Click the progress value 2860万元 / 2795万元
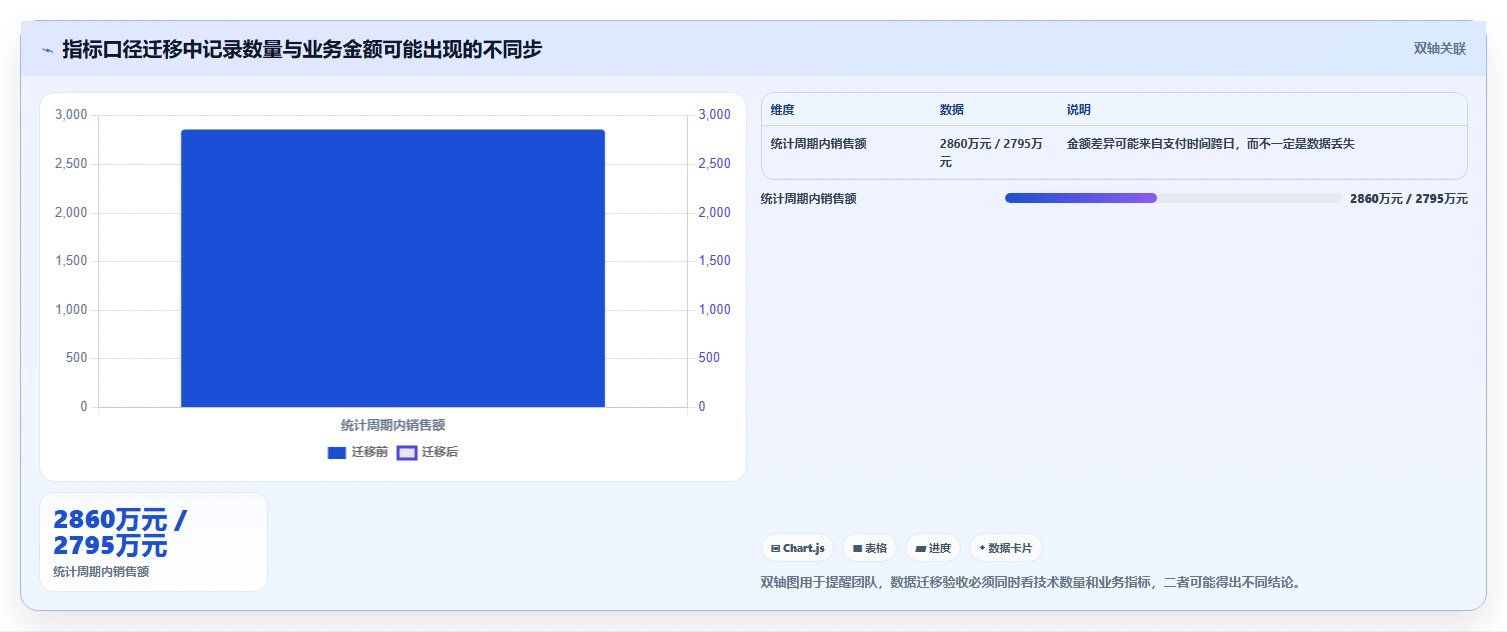The image size is (1507, 632). tap(1409, 199)
